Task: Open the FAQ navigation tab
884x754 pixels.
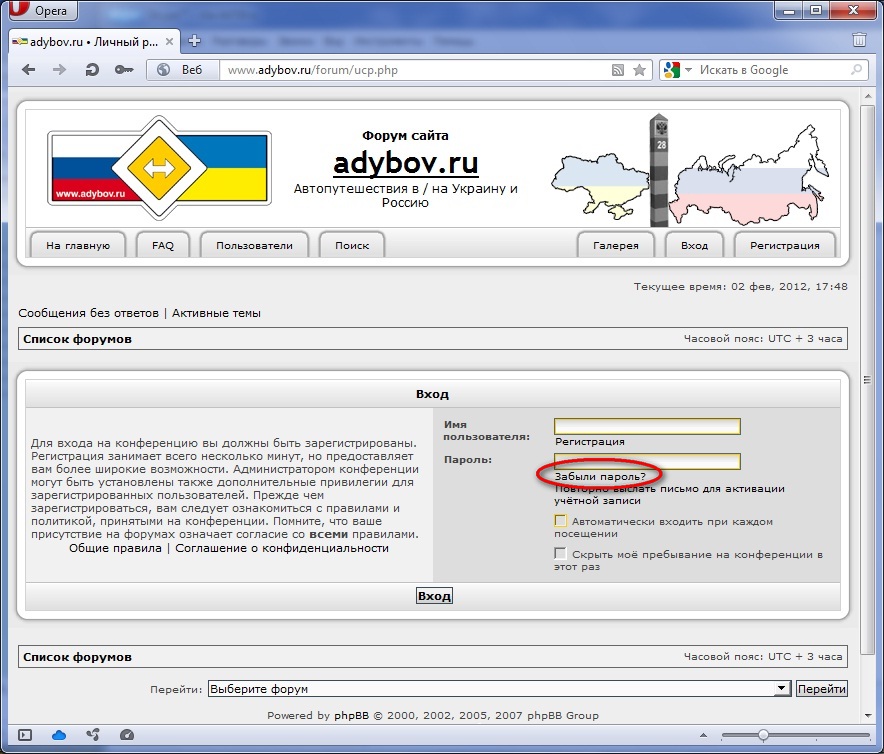Action: click(x=163, y=245)
